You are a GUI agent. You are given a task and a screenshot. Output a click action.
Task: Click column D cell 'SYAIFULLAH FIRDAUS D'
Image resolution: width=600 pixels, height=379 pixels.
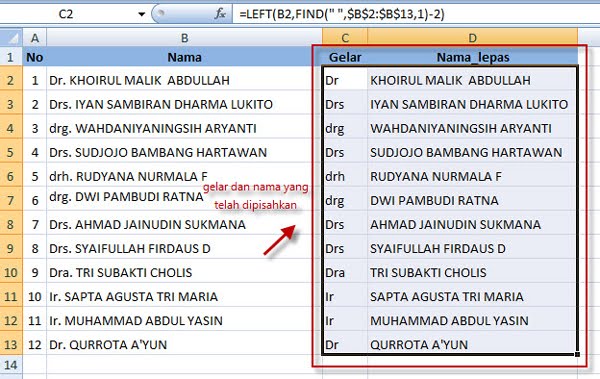pyautogui.click(x=473, y=248)
